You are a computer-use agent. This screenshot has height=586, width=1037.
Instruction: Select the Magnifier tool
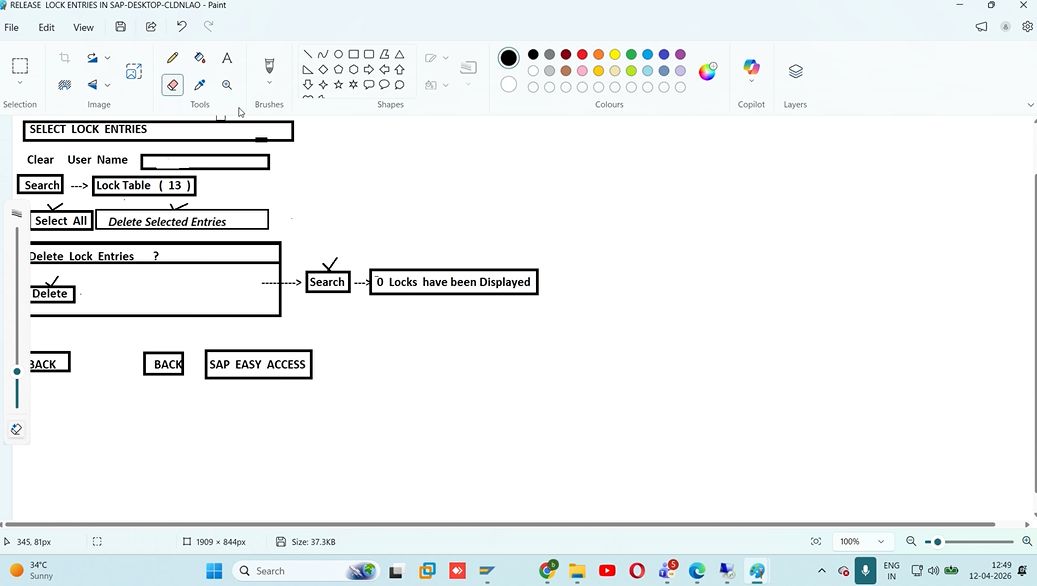click(x=227, y=86)
